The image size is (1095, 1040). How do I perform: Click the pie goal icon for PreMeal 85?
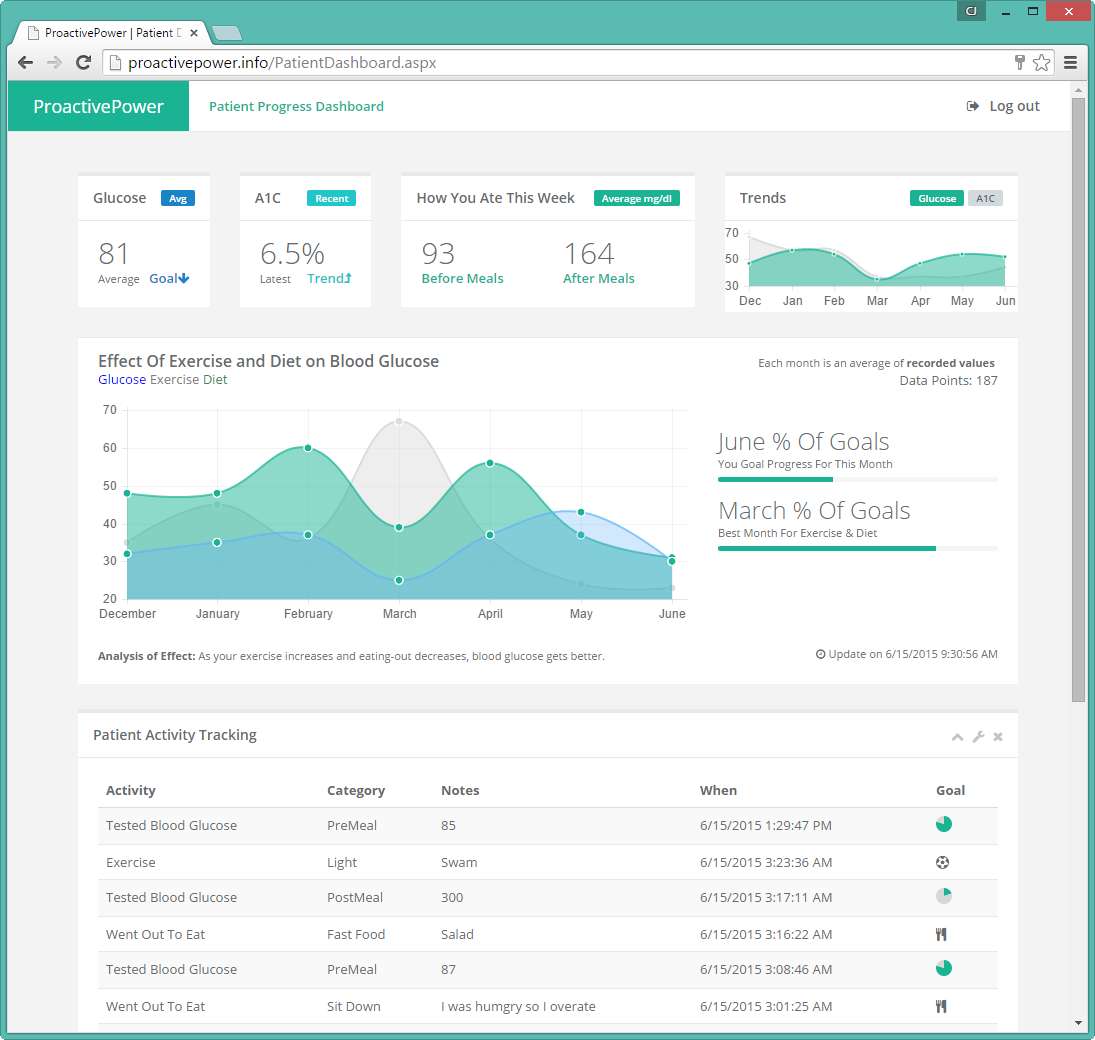click(943, 824)
